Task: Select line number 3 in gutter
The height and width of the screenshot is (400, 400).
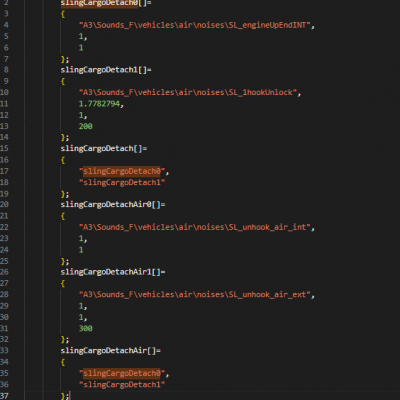Action: [6, 14]
